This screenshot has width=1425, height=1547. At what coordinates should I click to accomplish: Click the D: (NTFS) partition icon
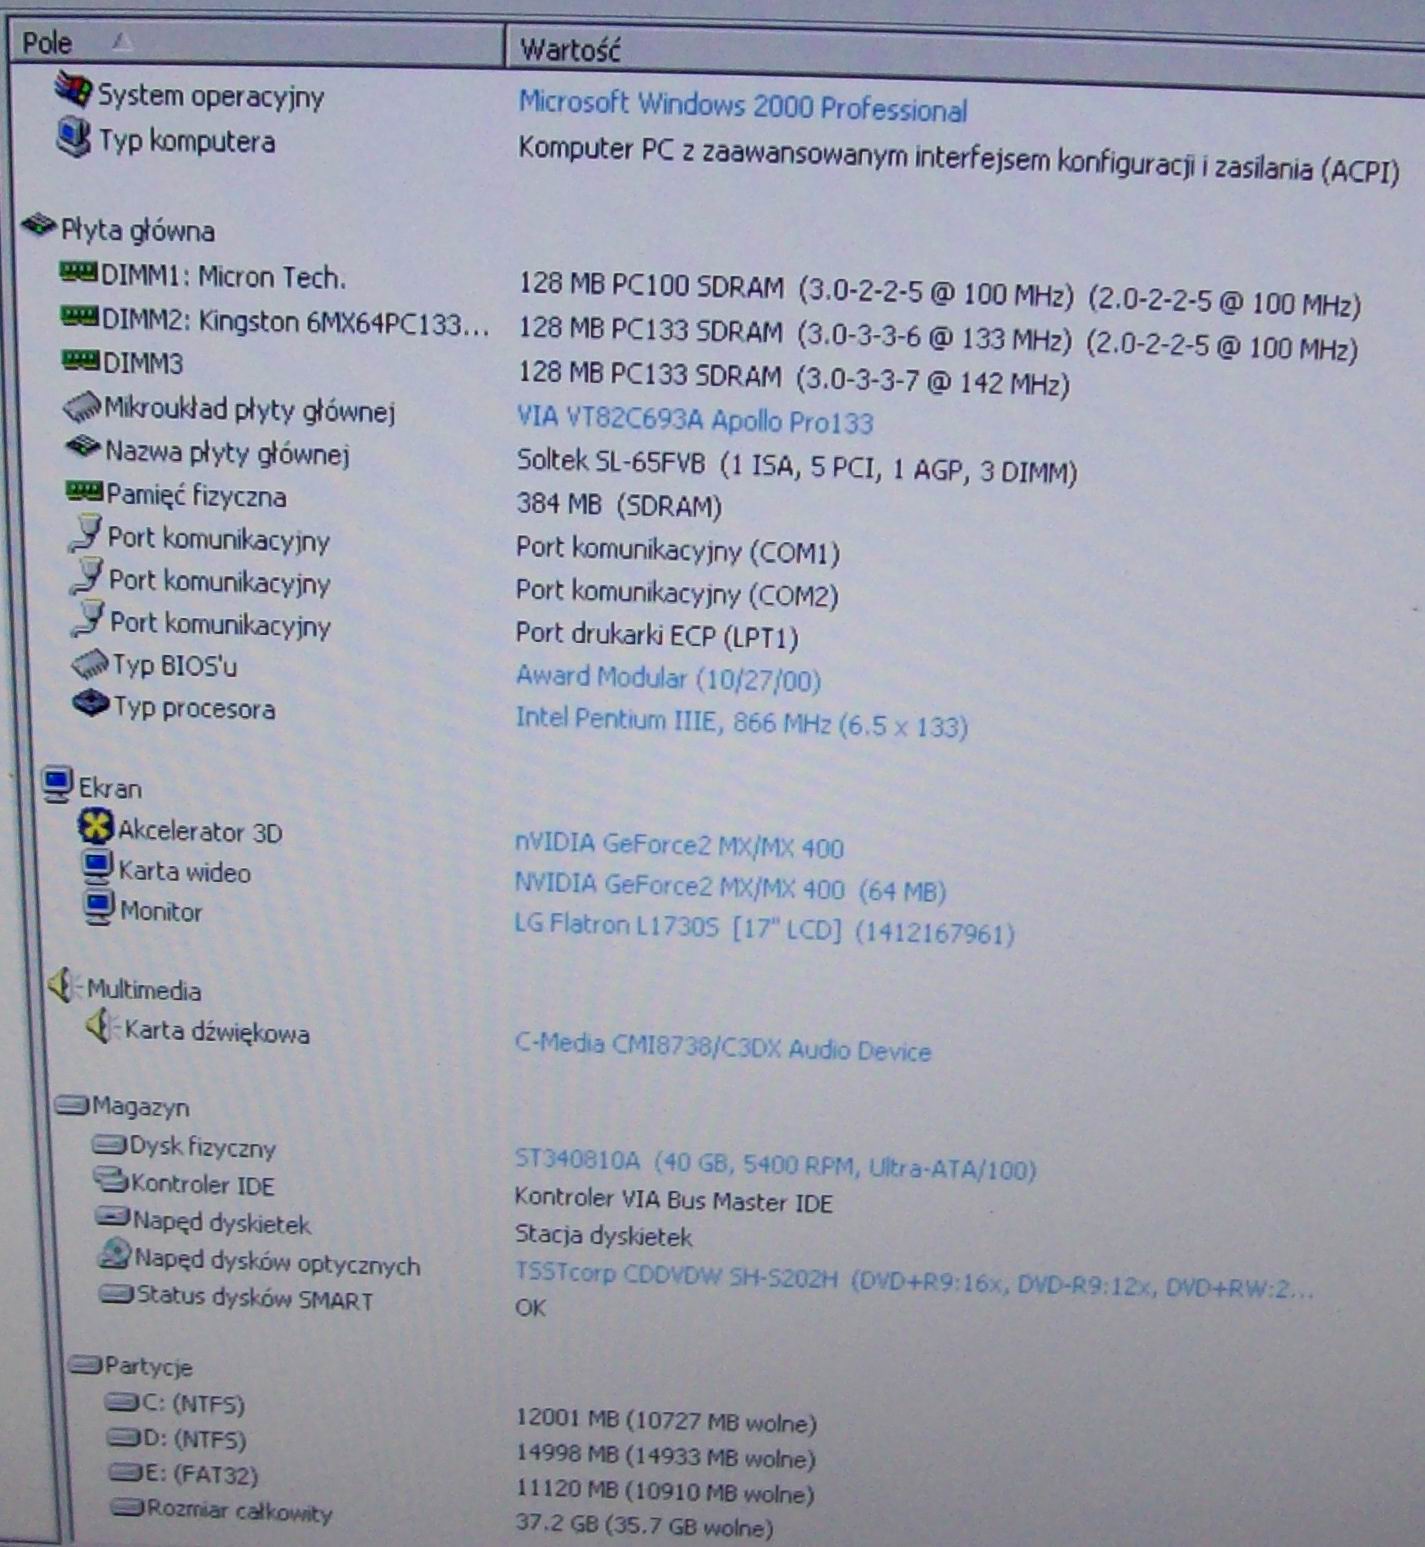124,1438
